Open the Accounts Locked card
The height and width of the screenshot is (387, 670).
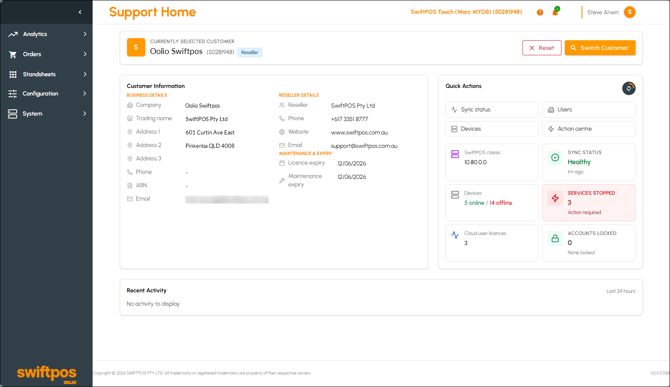coord(589,243)
